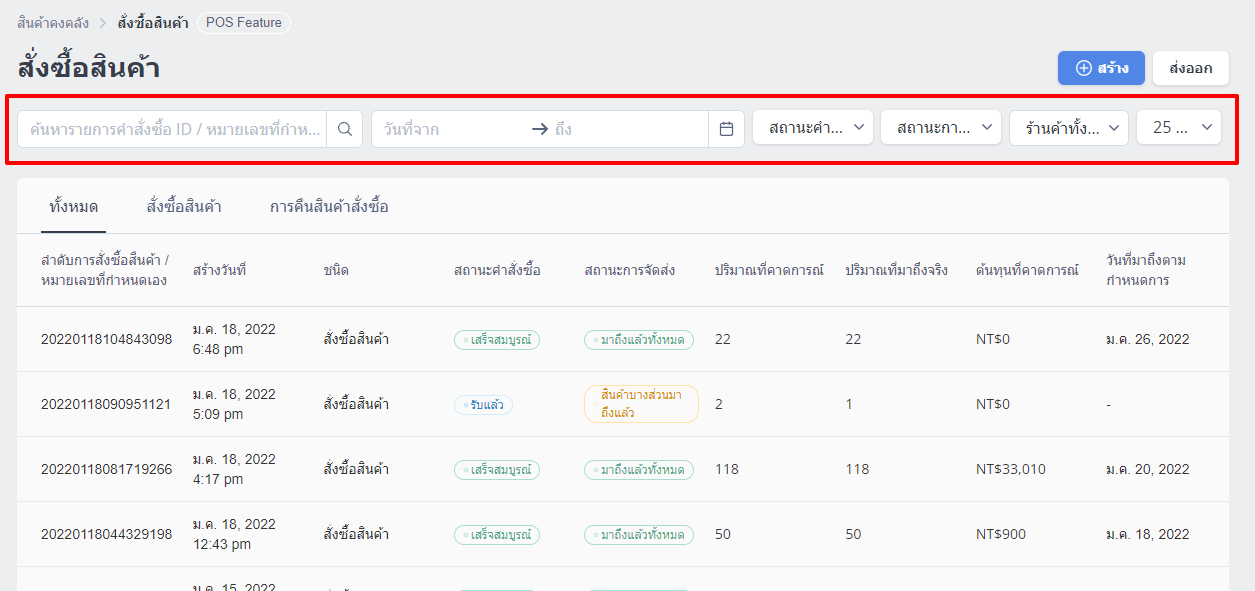The image size is (1255, 591).
Task: Click the สถานะคำสั่งซื้อ column header
Action: [x=497, y=270]
